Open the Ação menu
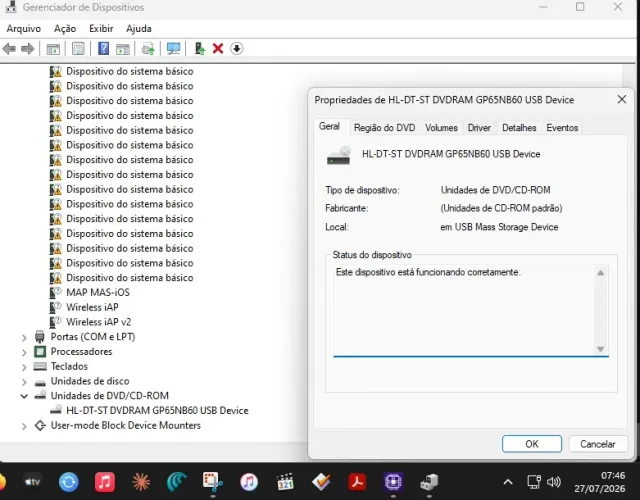The height and width of the screenshot is (500, 640). pyautogui.click(x=65, y=29)
